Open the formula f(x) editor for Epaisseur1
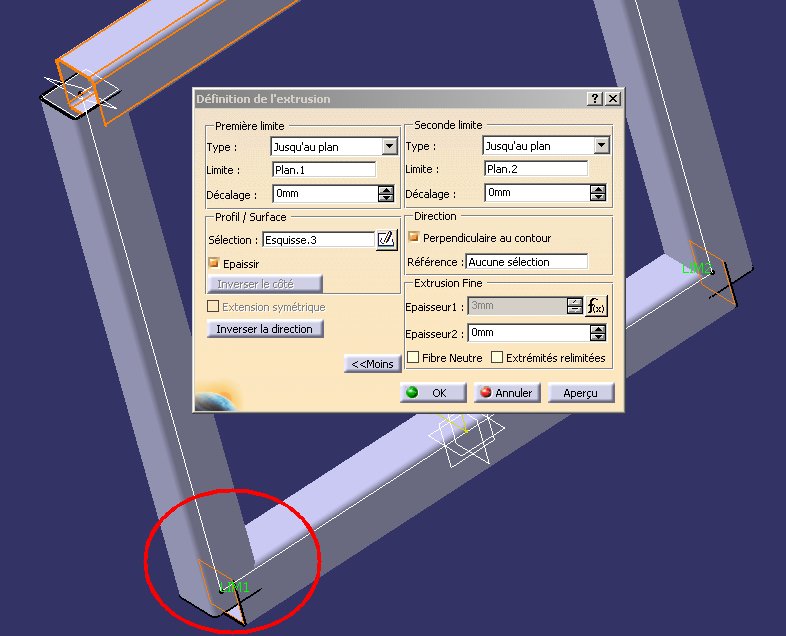 coord(596,306)
